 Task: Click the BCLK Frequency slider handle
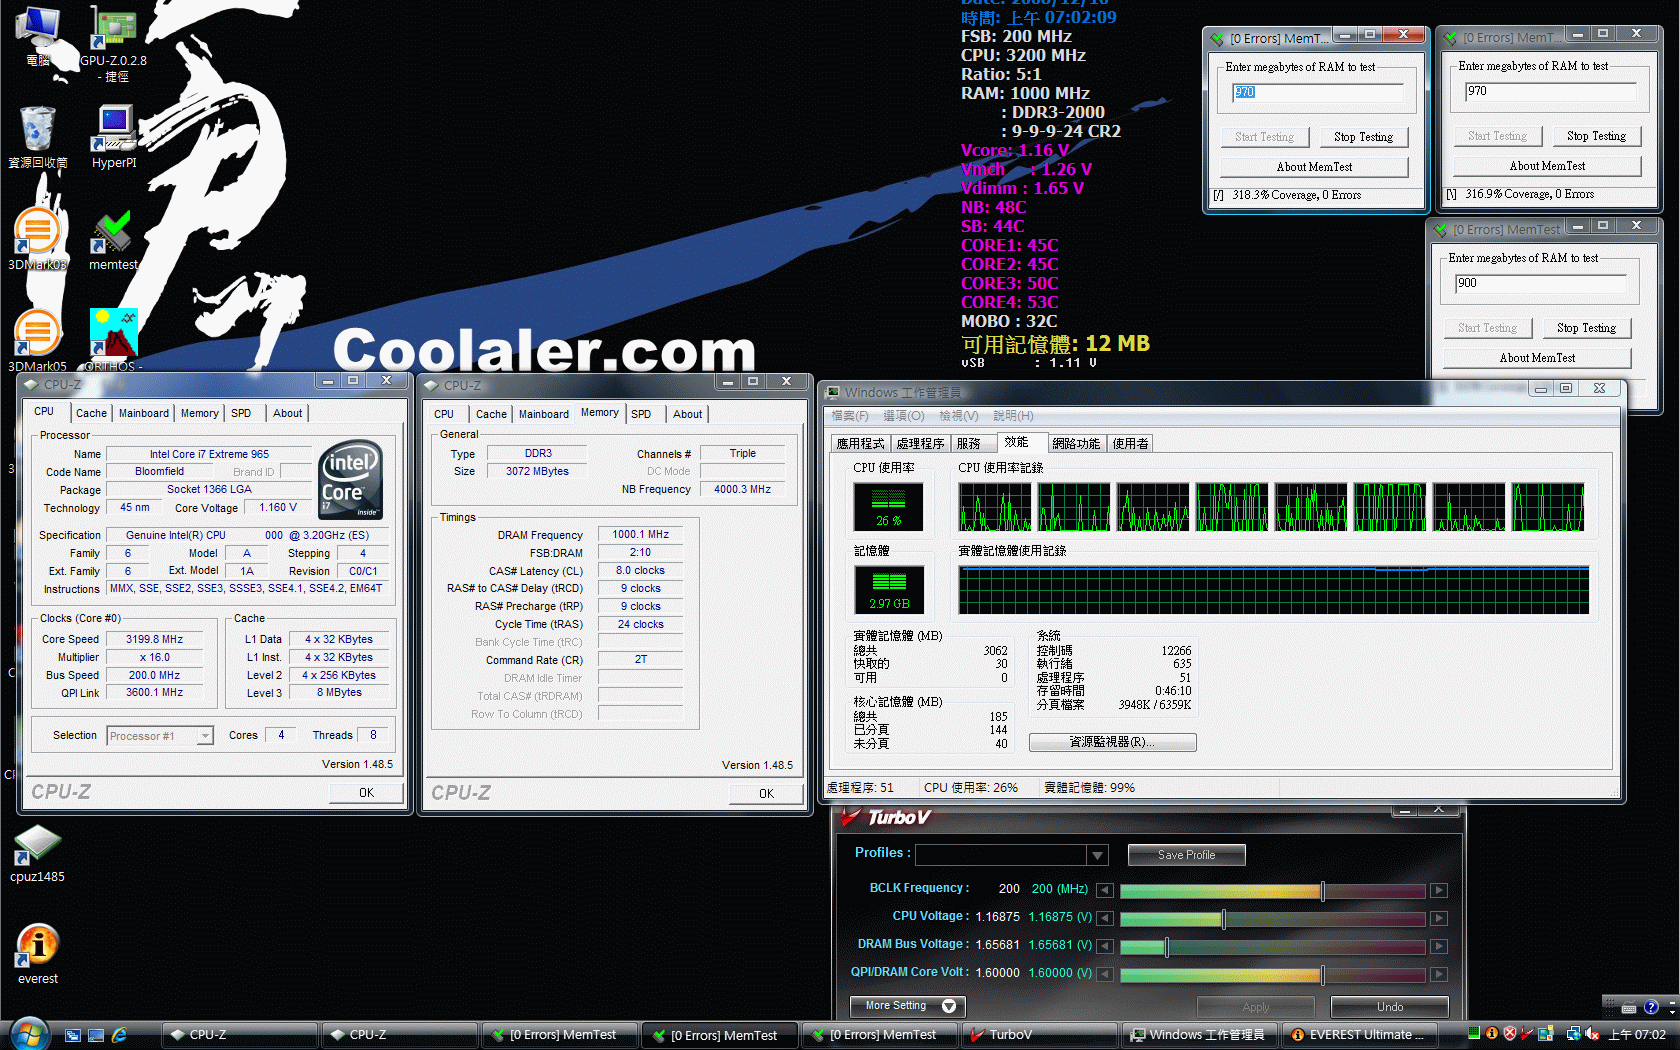(x=1322, y=890)
